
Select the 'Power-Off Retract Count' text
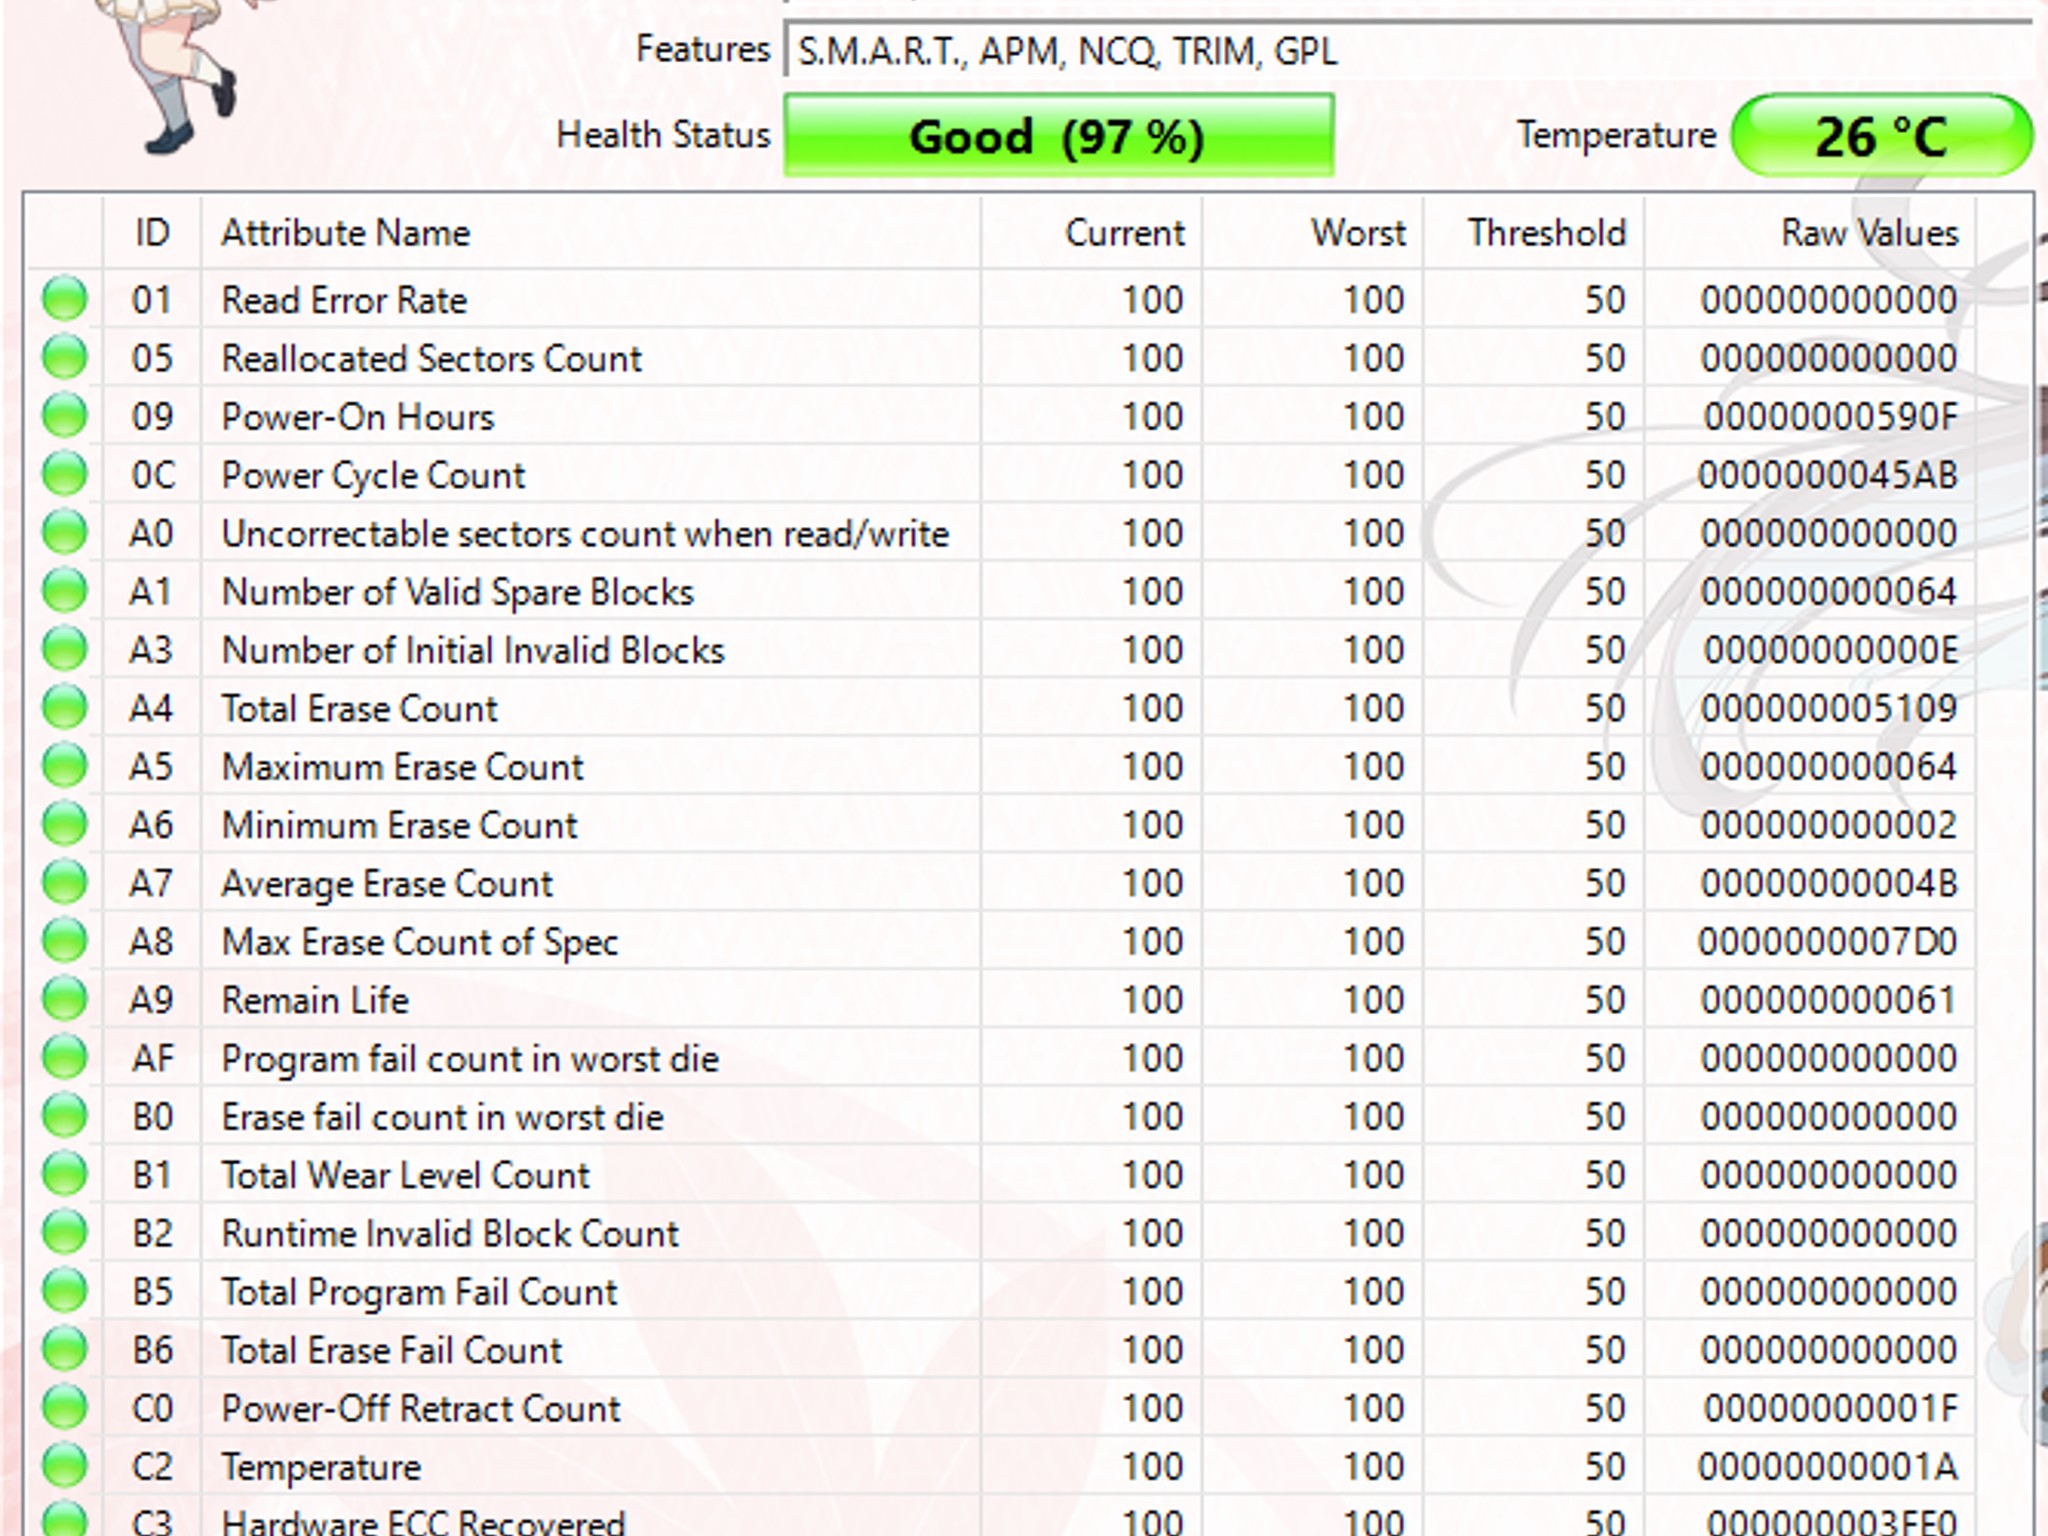421,1408
